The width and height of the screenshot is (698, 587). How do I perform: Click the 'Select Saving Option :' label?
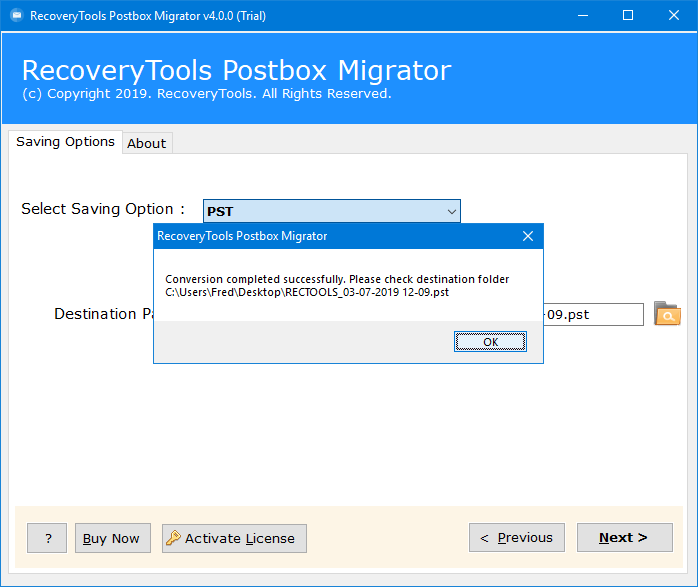[x=103, y=209]
